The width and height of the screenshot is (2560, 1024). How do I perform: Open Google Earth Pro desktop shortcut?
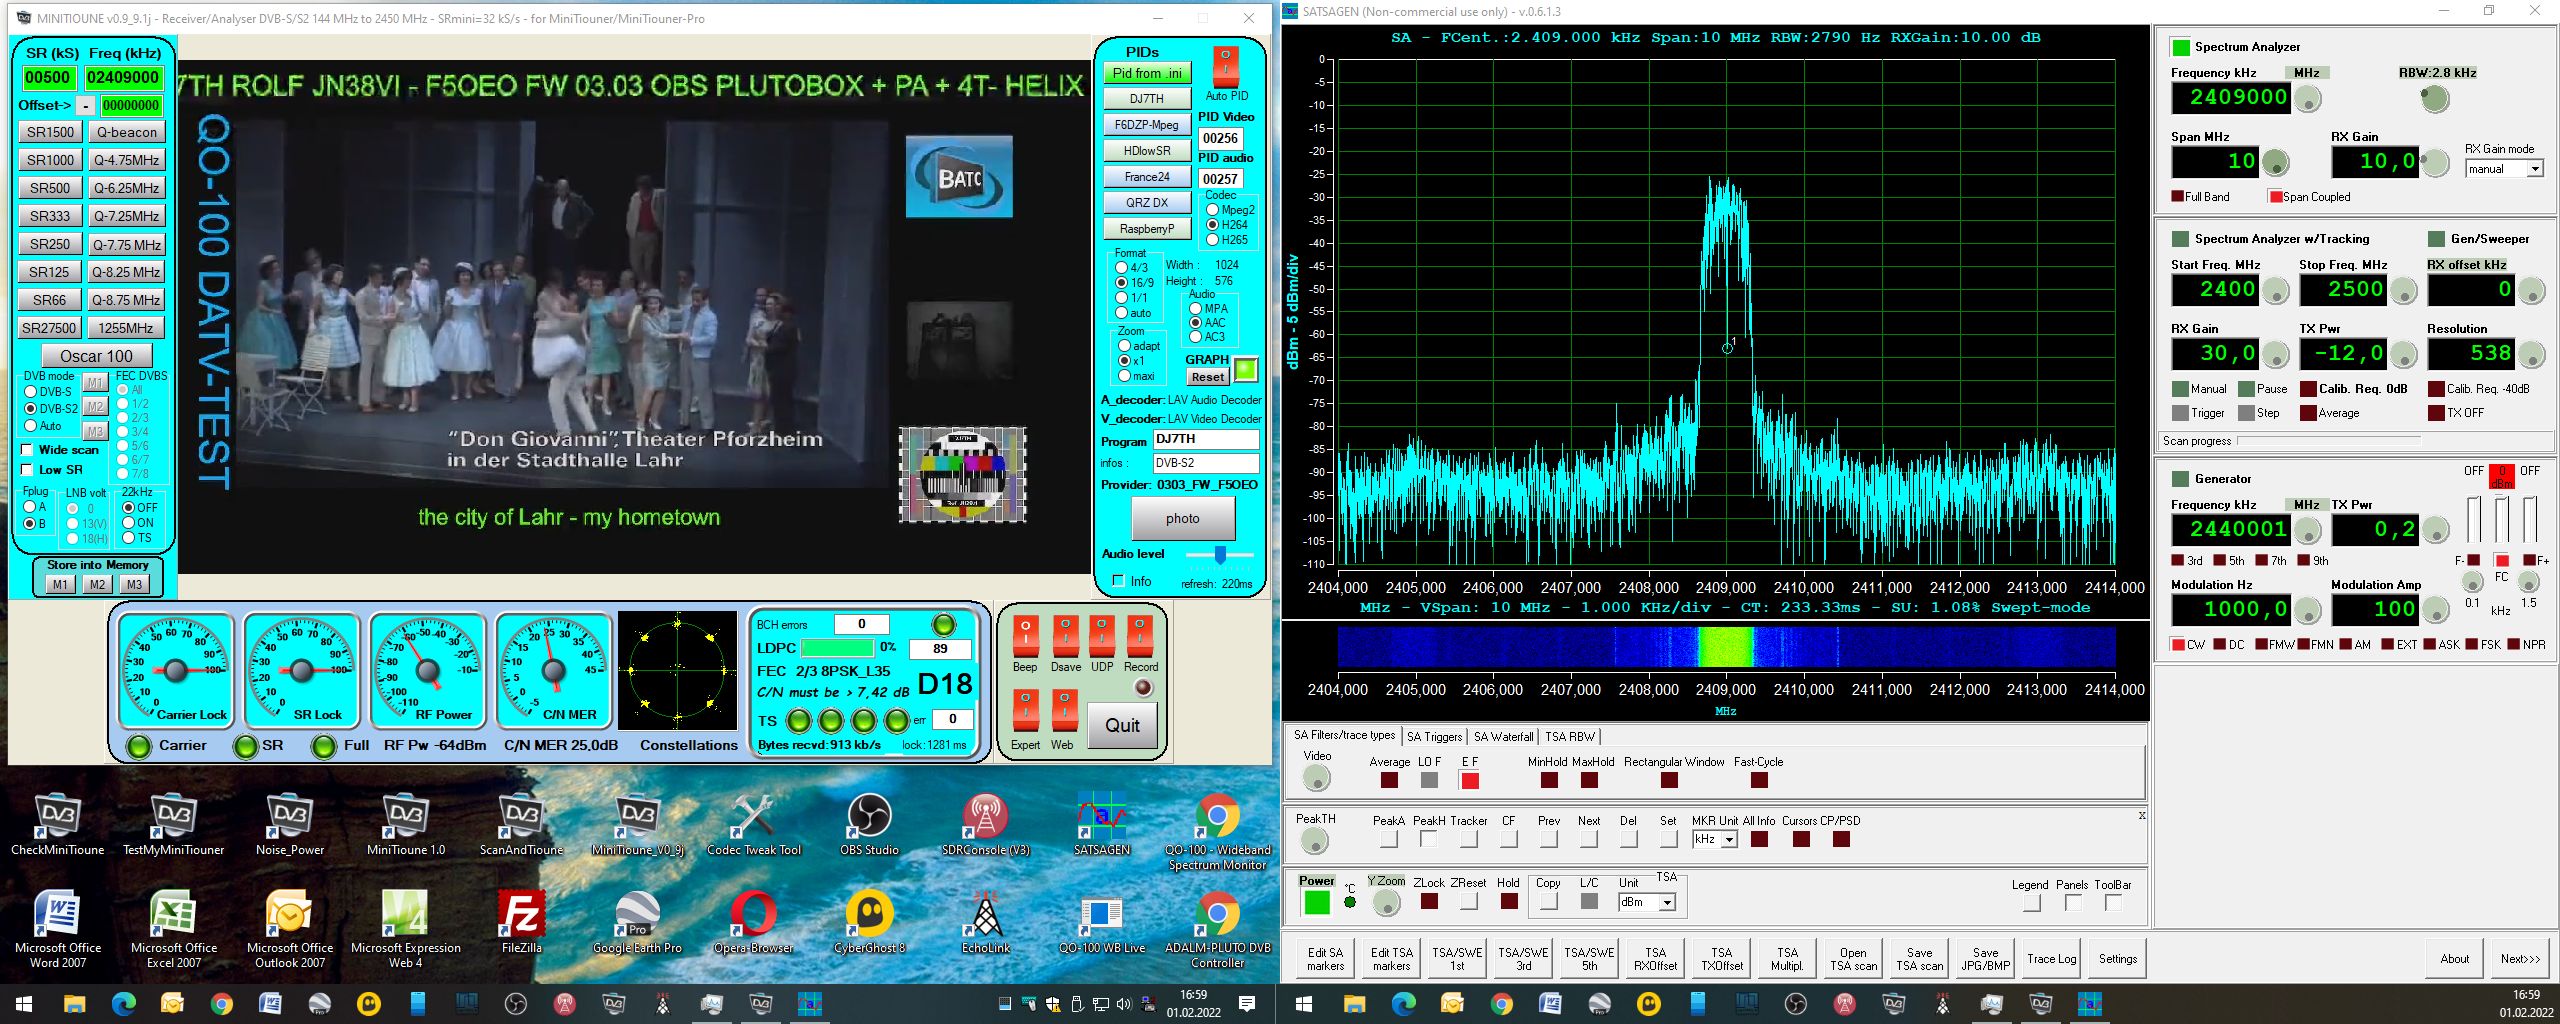click(637, 915)
